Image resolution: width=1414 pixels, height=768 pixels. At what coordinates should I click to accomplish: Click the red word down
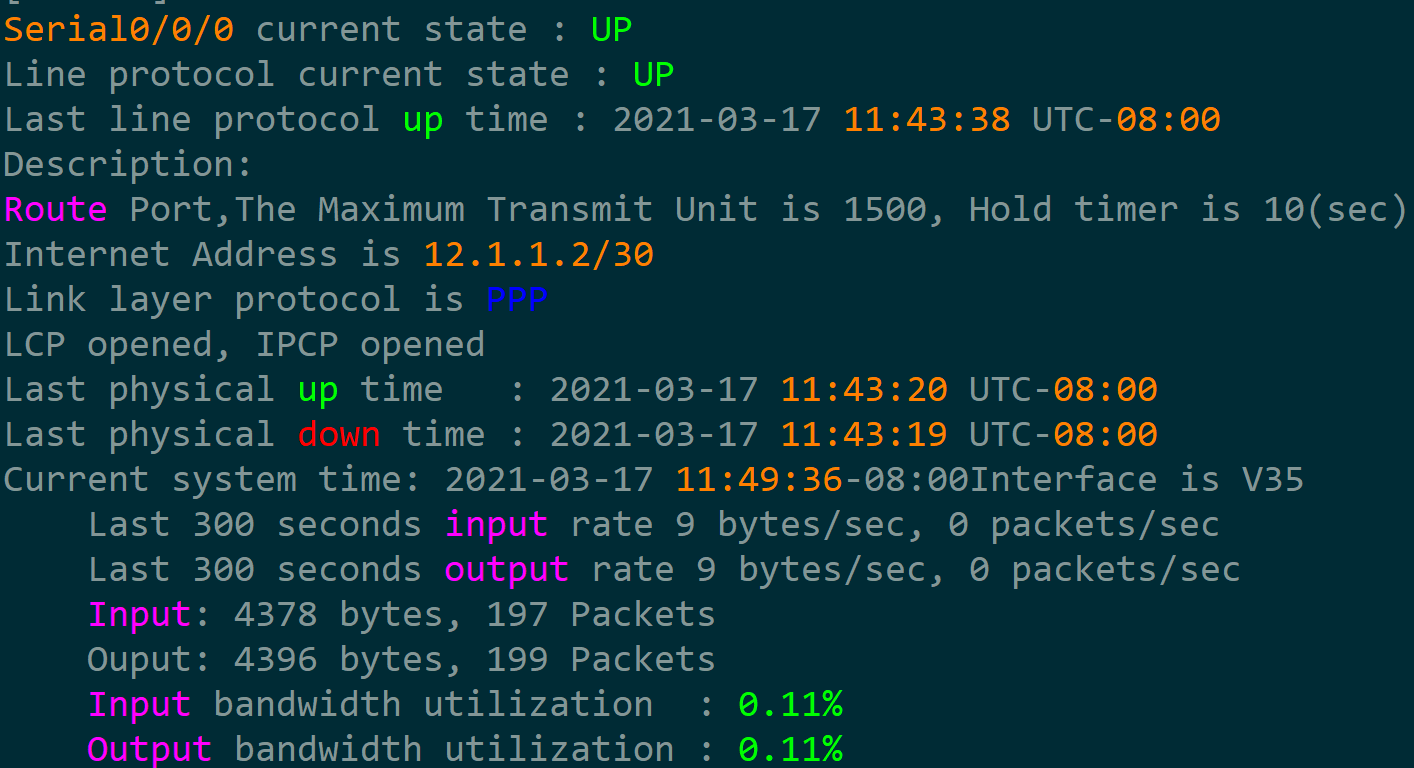click(x=339, y=434)
